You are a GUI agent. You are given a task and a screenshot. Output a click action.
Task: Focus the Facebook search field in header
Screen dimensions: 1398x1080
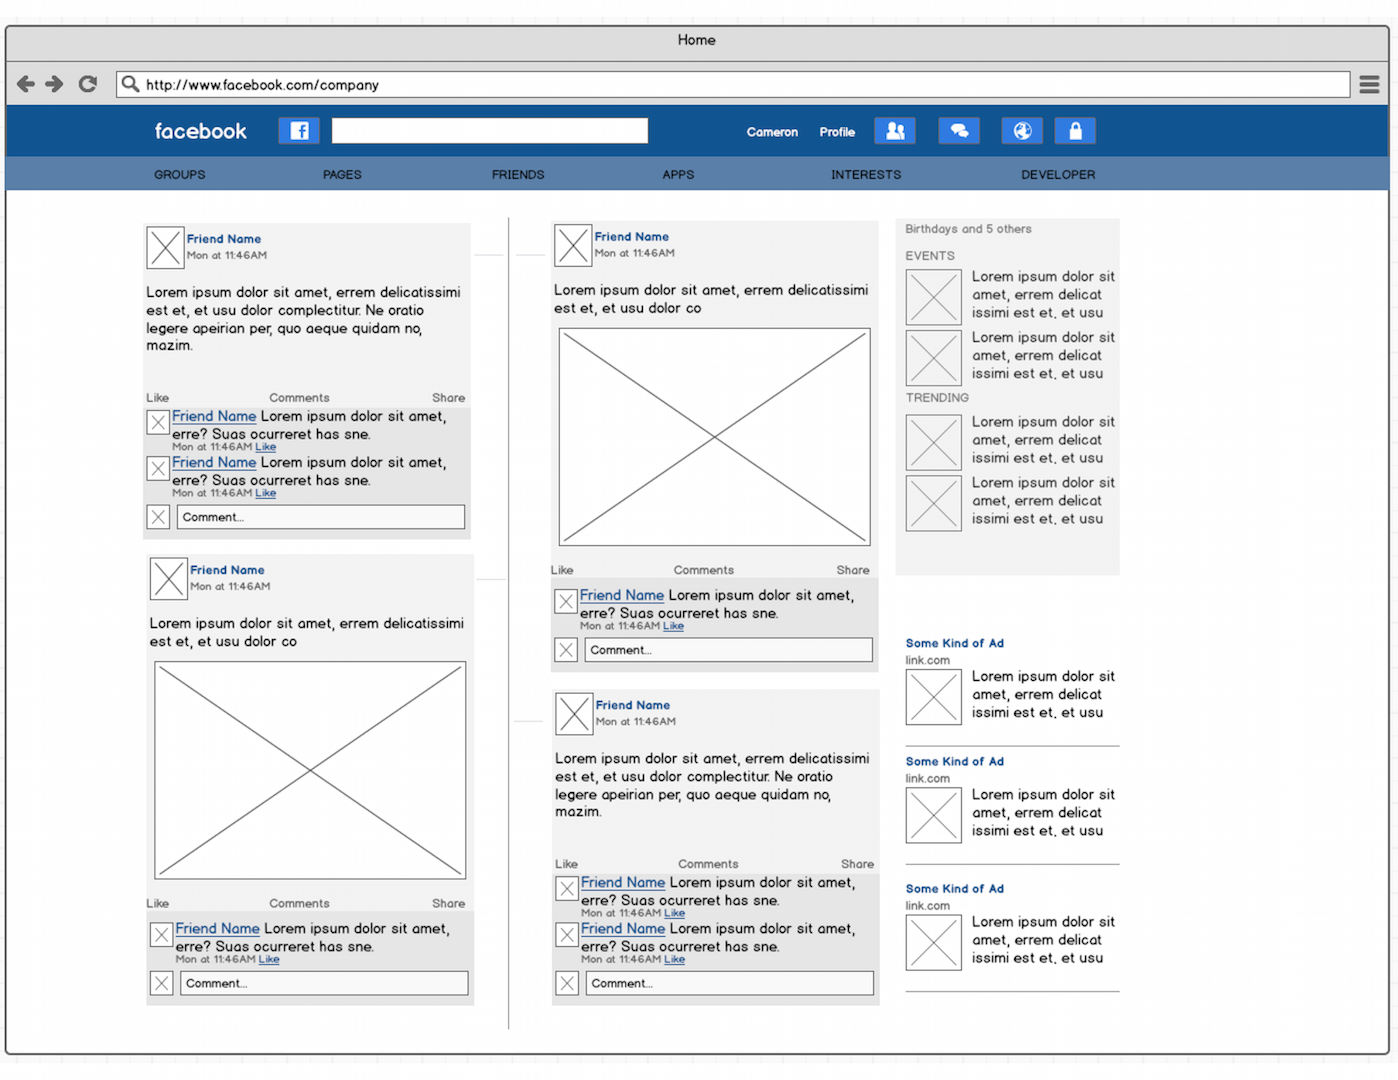[490, 131]
